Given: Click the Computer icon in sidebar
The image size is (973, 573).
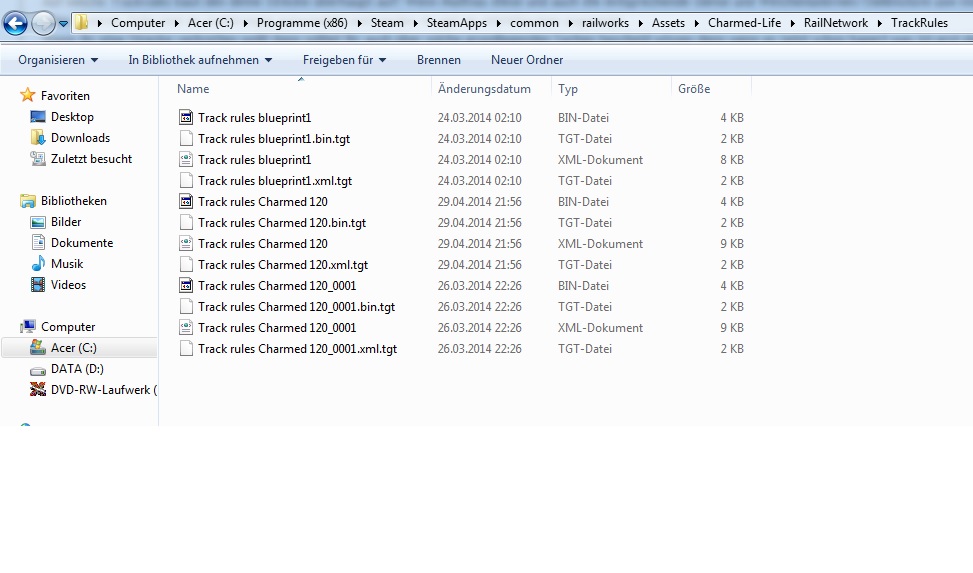Looking at the screenshot, I should coord(27,327).
